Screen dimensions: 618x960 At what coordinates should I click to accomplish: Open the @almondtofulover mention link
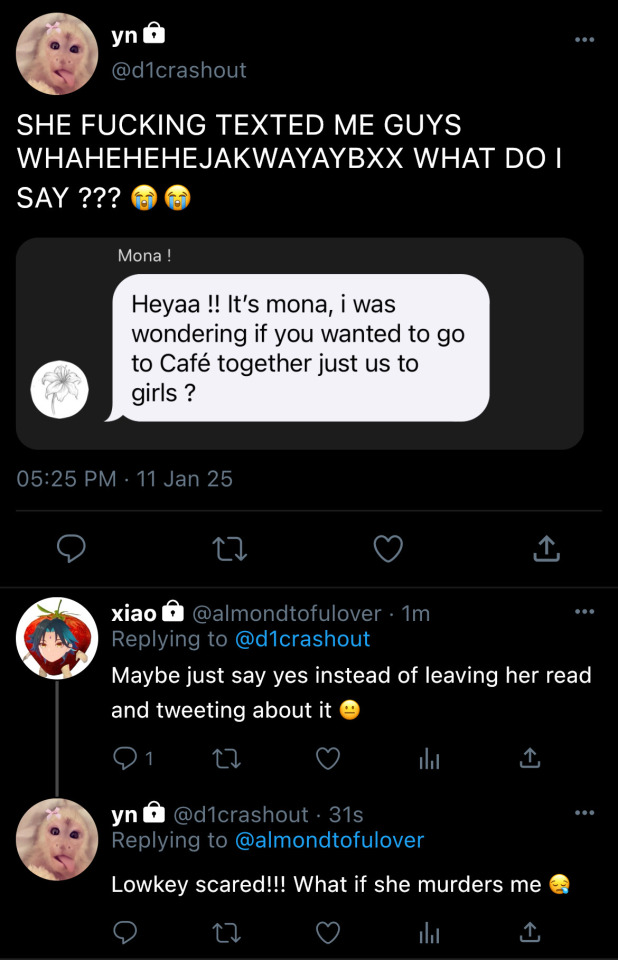pos(329,840)
